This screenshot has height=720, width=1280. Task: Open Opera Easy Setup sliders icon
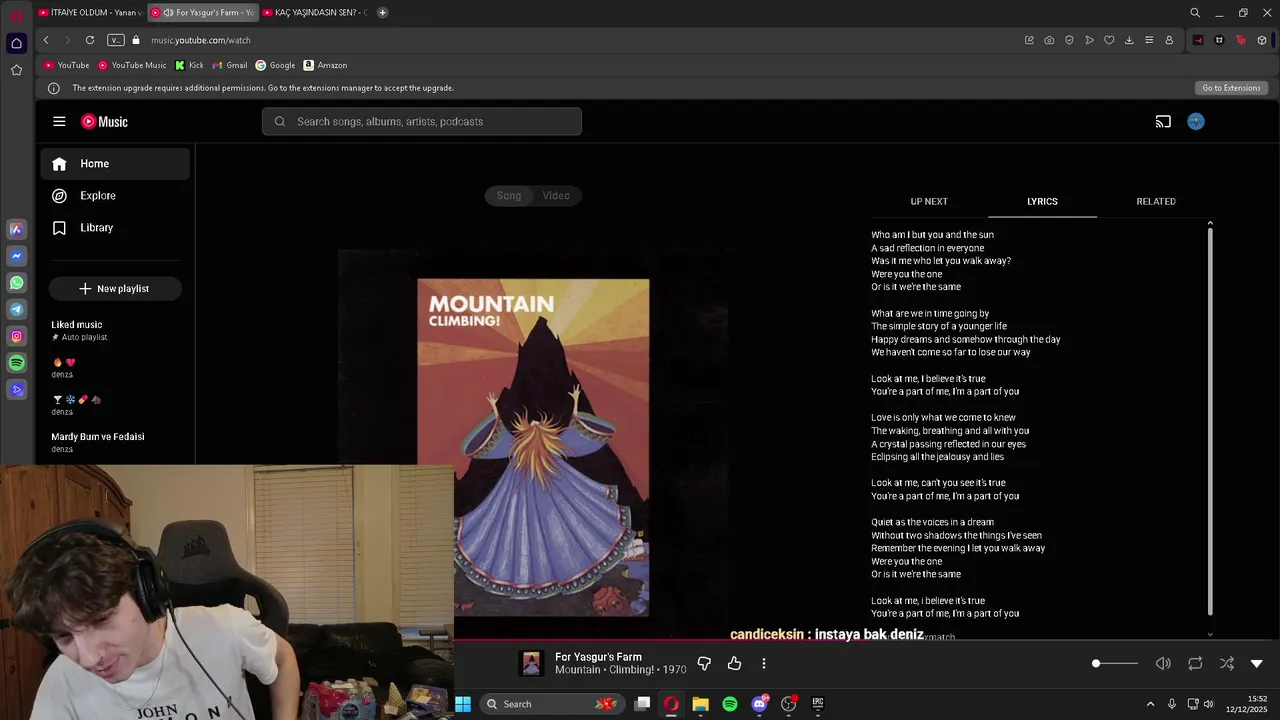point(1149,40)
